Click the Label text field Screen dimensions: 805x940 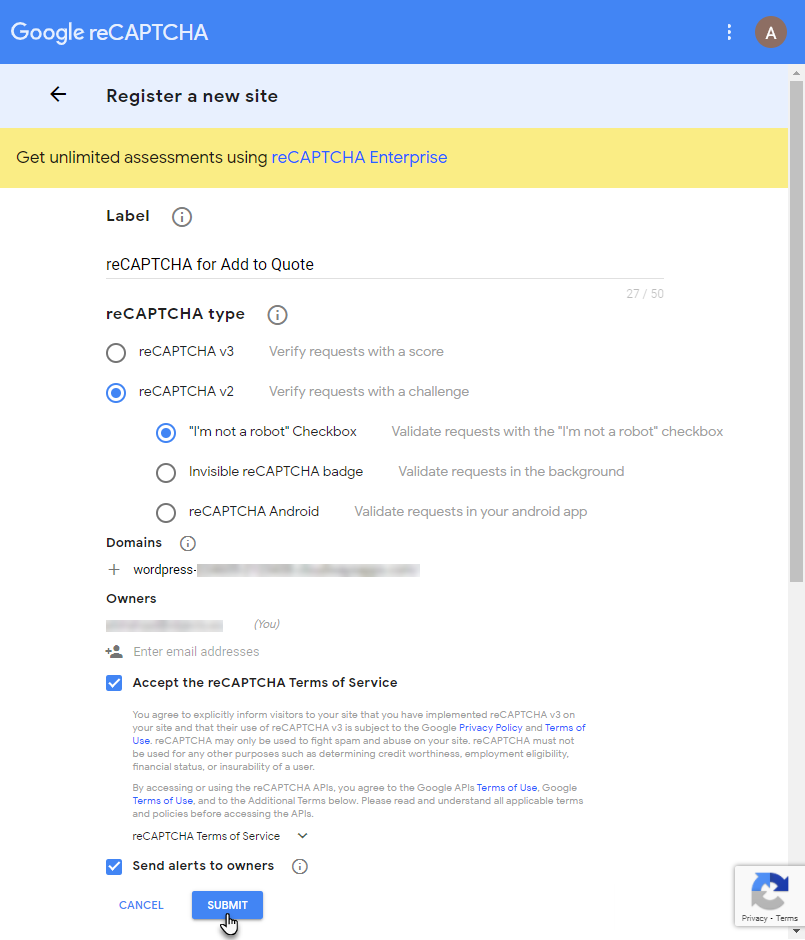coord(385,264)
